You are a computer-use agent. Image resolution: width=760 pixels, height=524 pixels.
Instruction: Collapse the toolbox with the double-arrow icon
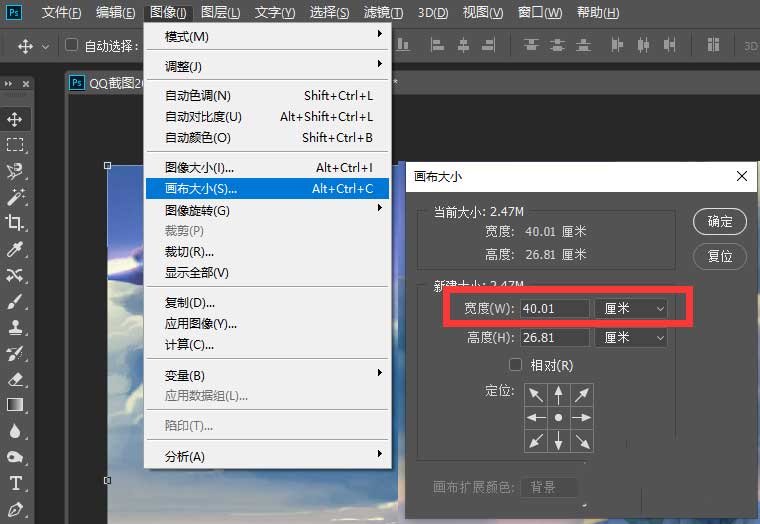point(8,84)
